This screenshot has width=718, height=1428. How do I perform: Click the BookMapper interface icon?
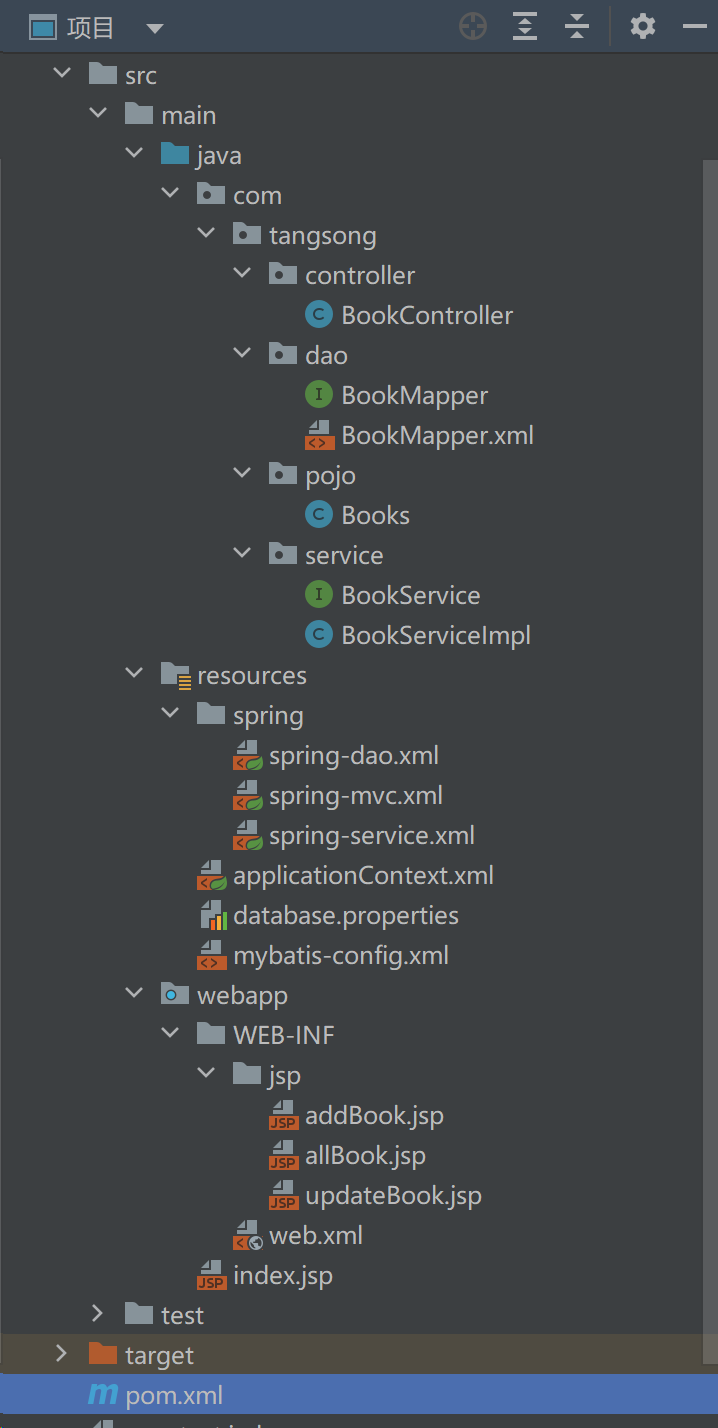[x=318, y=395]
